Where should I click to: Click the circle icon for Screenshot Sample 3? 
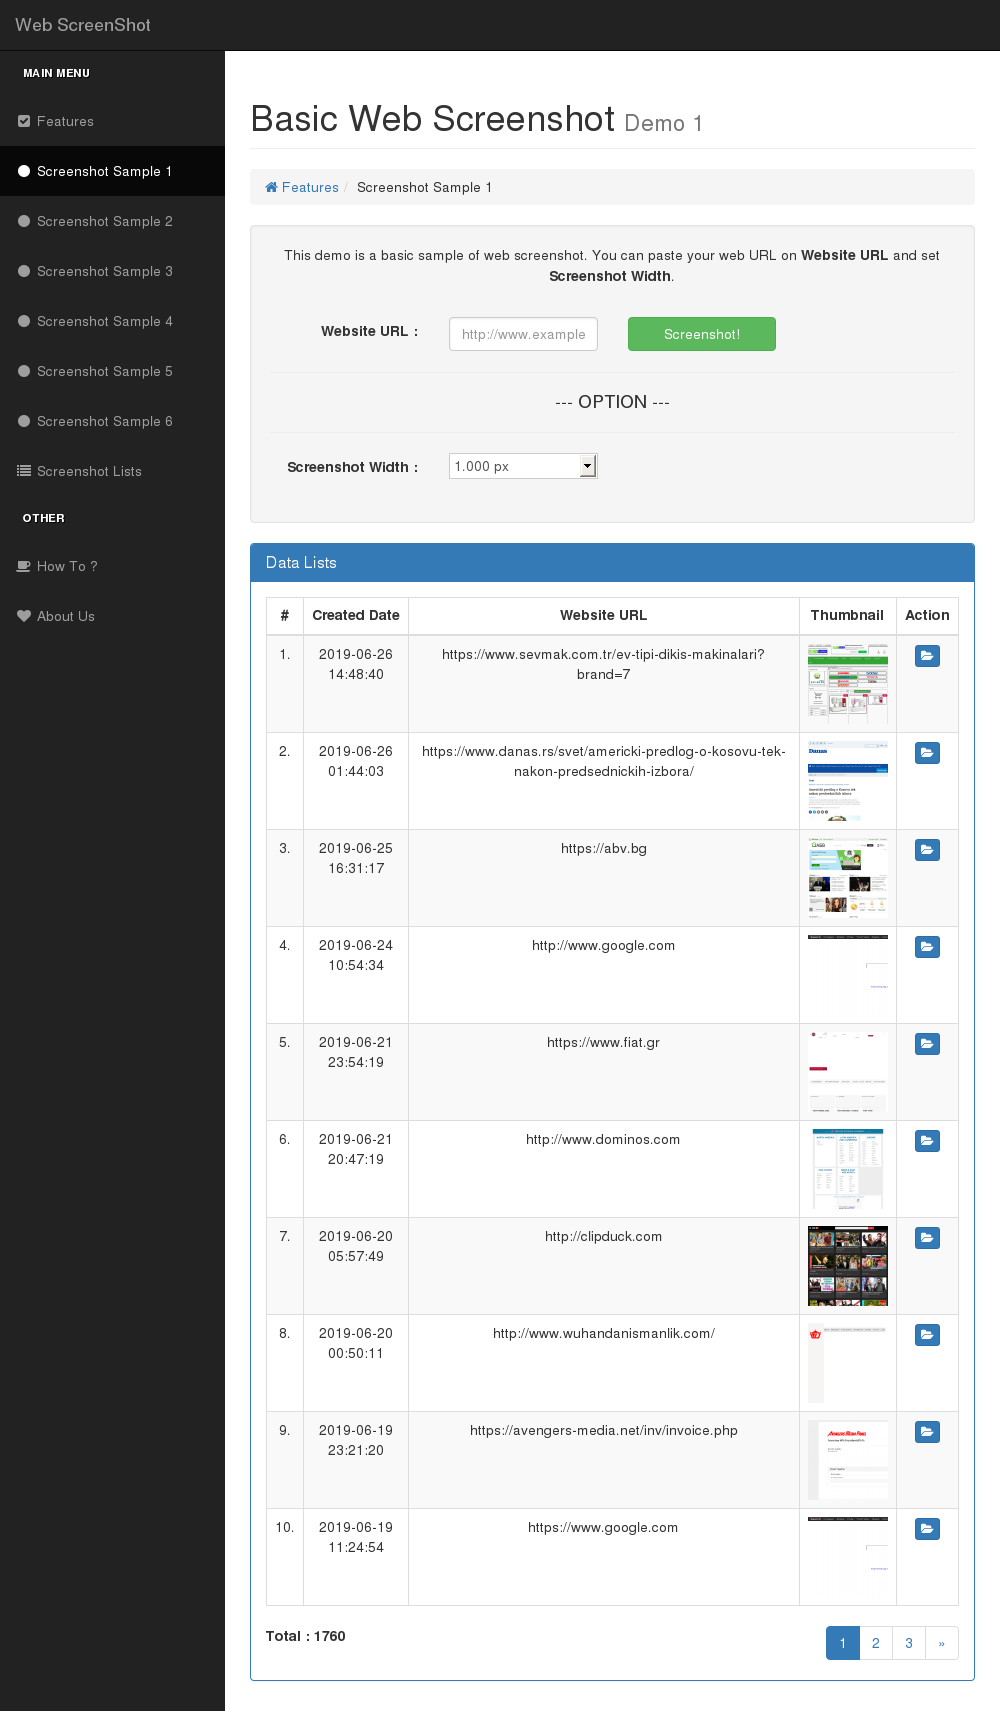point(24,271)
